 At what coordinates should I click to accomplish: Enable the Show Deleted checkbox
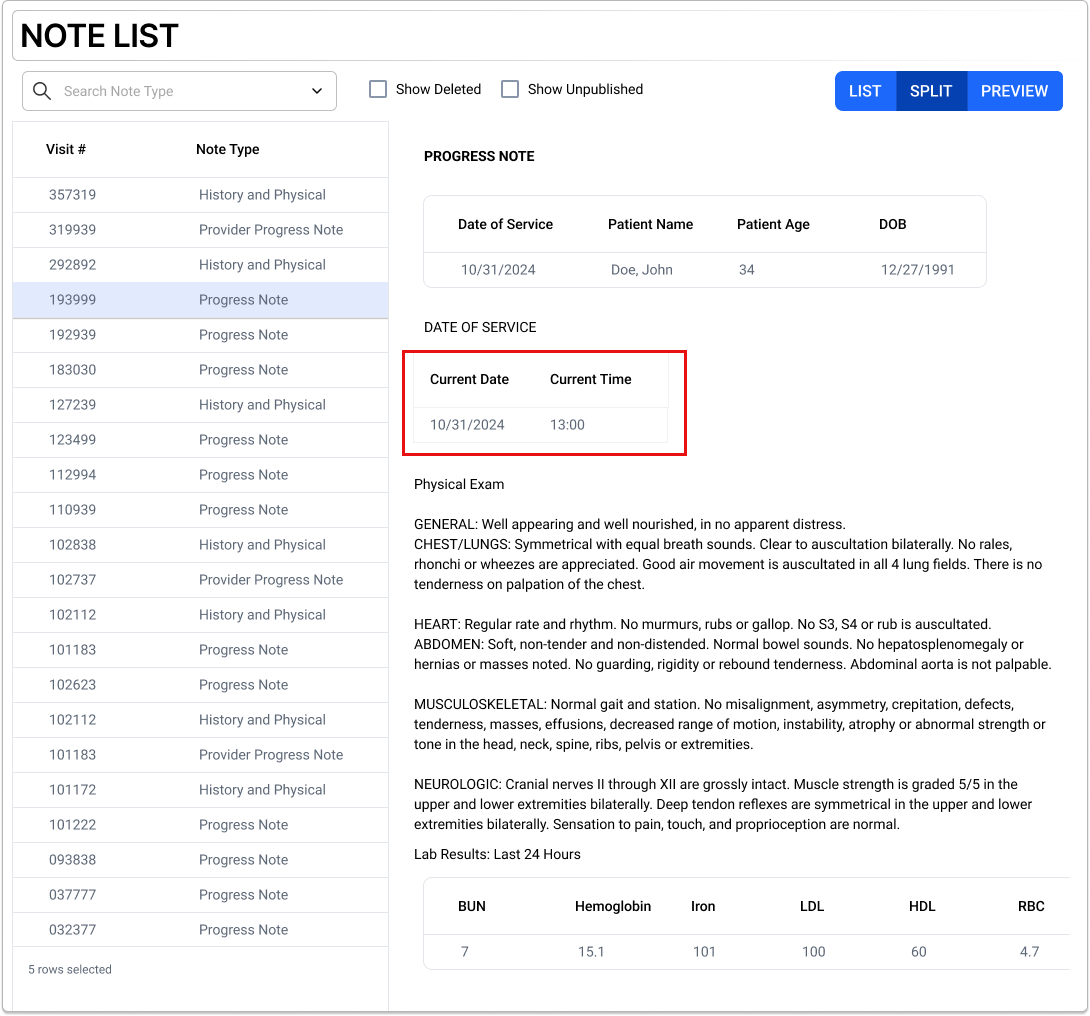[x=377, y=89]
